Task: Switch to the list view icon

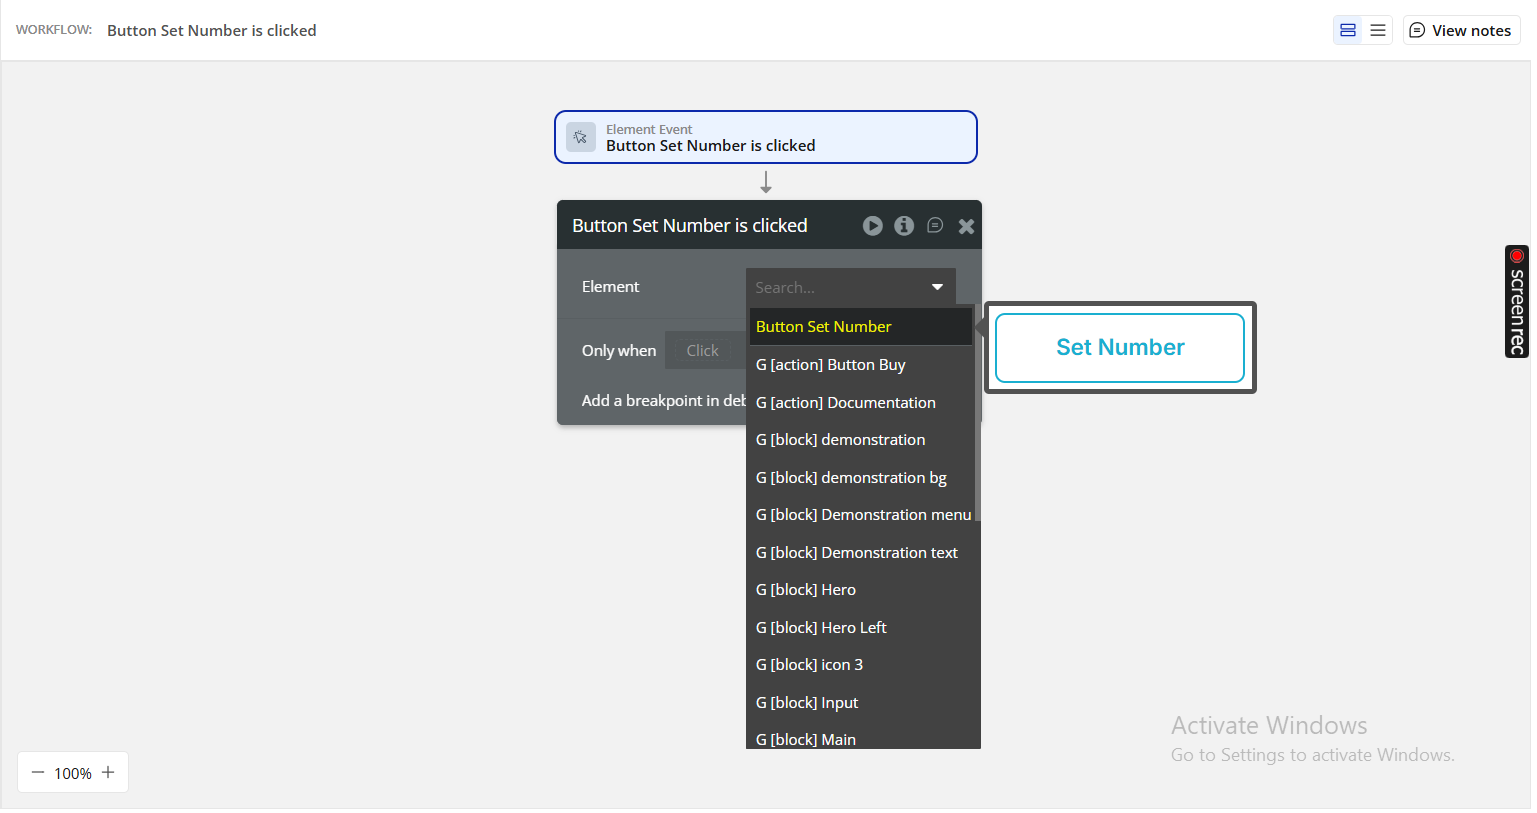Action: [x=1378, y=30]
